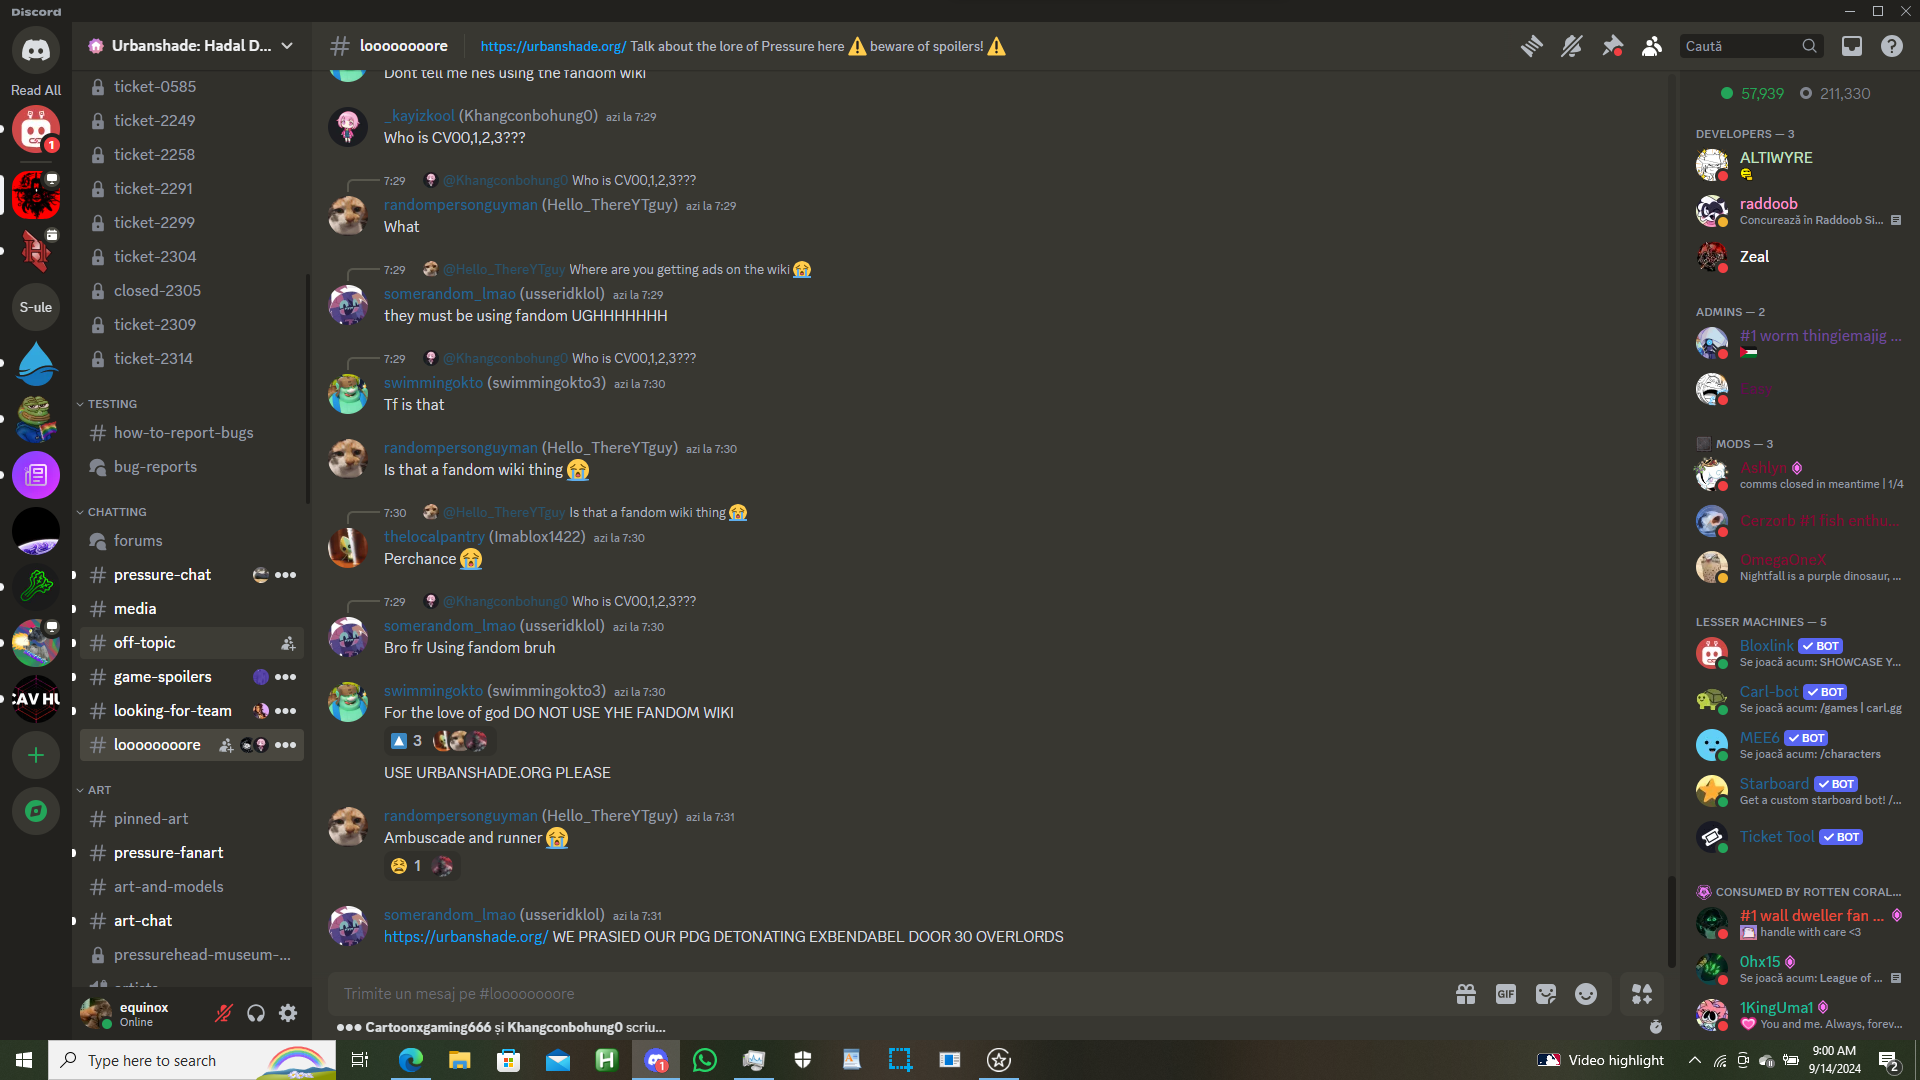Open notification settings bell icon
1920x1080 pixels.
[x=1571, y=46]
